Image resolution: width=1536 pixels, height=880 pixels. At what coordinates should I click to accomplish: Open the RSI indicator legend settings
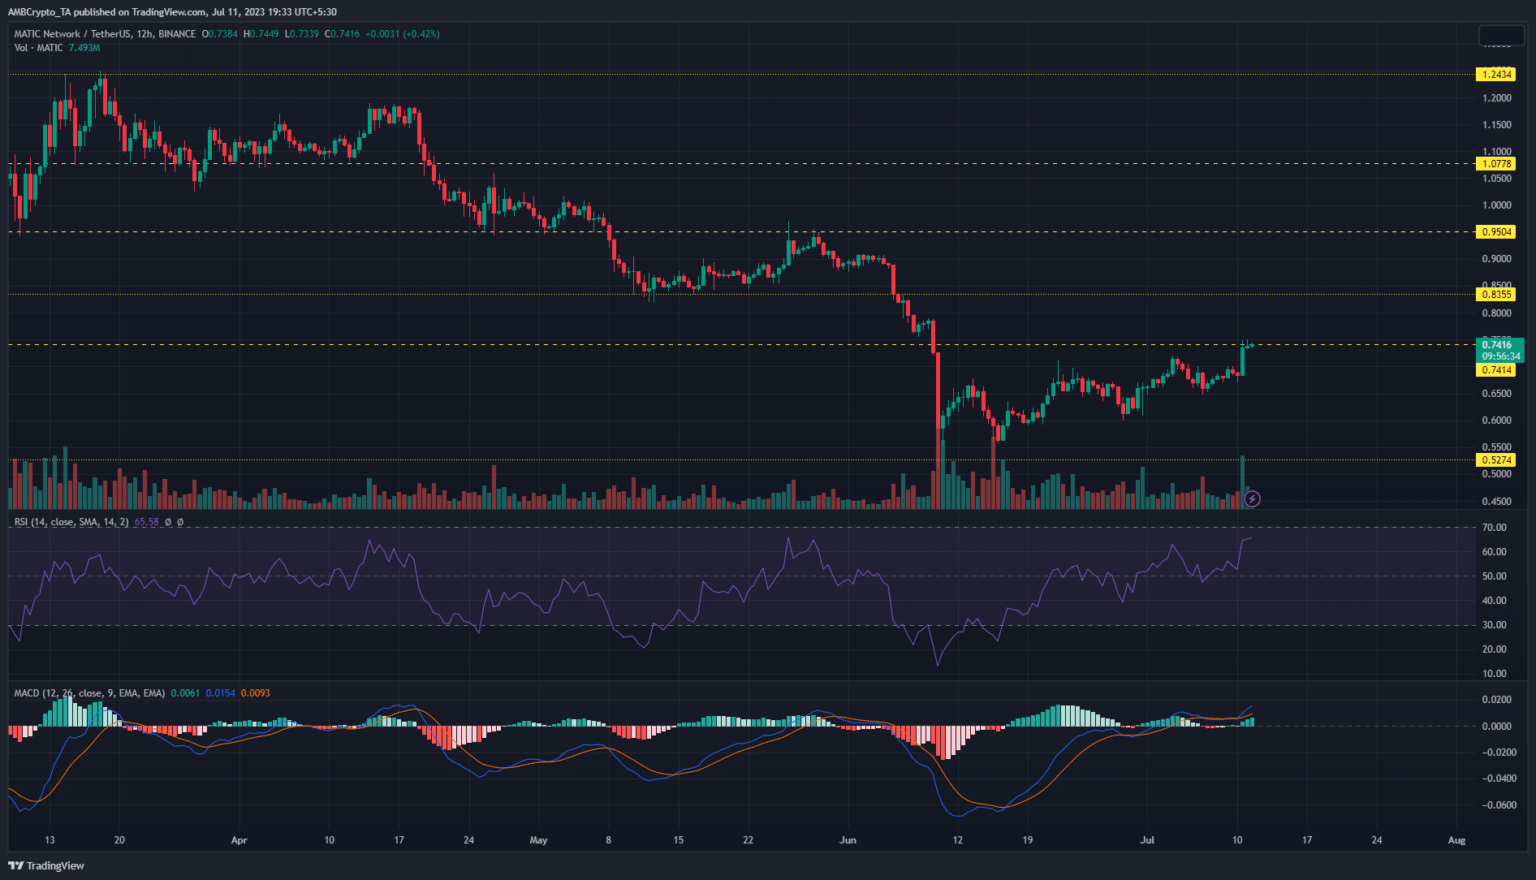coord(70,522)
